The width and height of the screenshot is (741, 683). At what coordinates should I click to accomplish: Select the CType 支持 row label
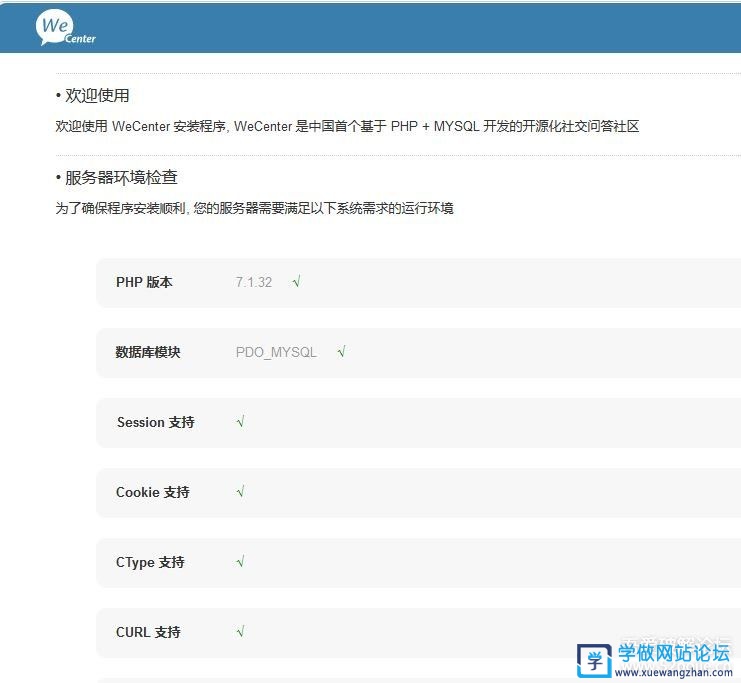(150, 562)
